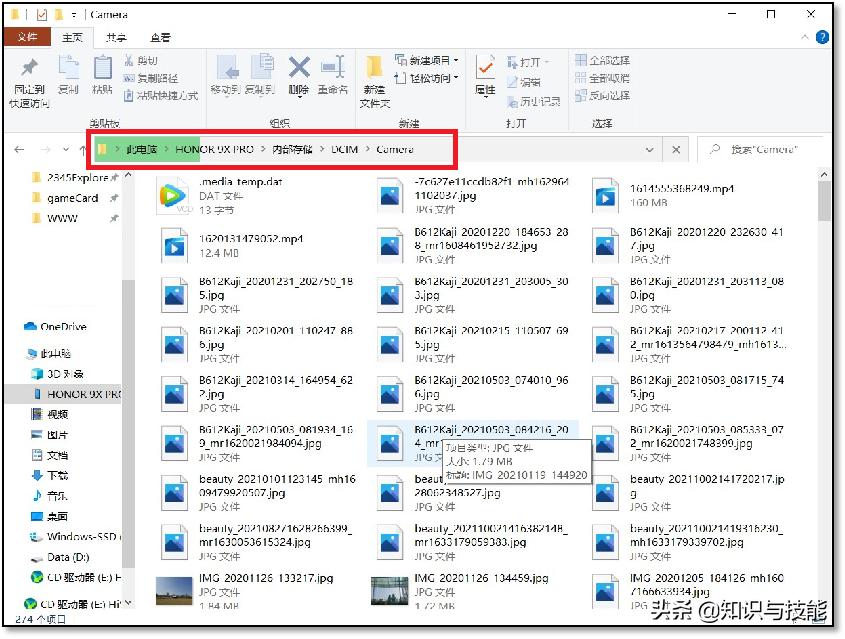The image size is (845, 639).
Task: Invert the selection with 反向选择
Action: (x=602, y=96)
